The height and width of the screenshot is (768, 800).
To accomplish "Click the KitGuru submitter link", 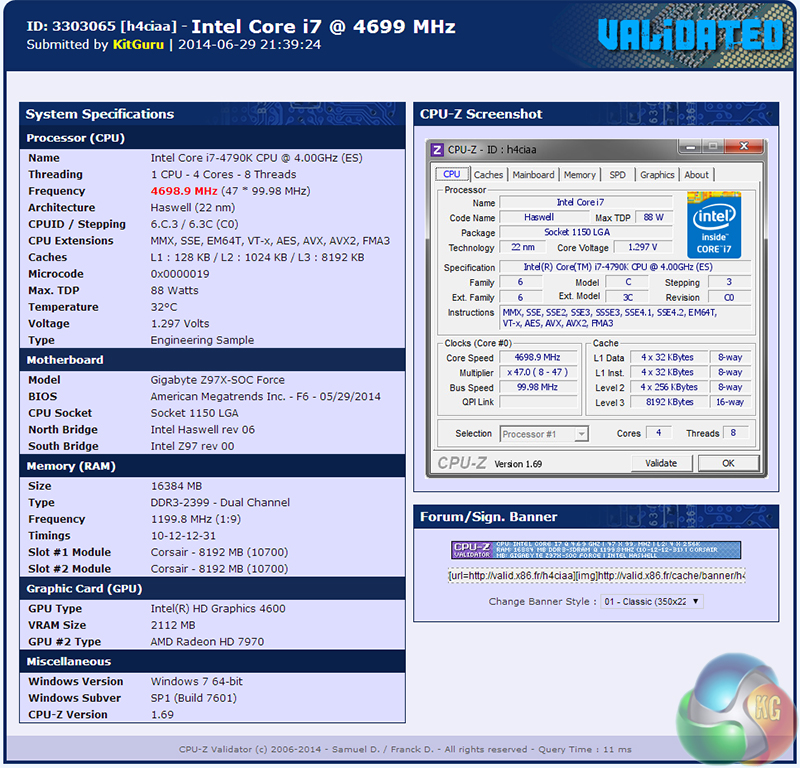I will pyautogui.click(x=138, y=44).
